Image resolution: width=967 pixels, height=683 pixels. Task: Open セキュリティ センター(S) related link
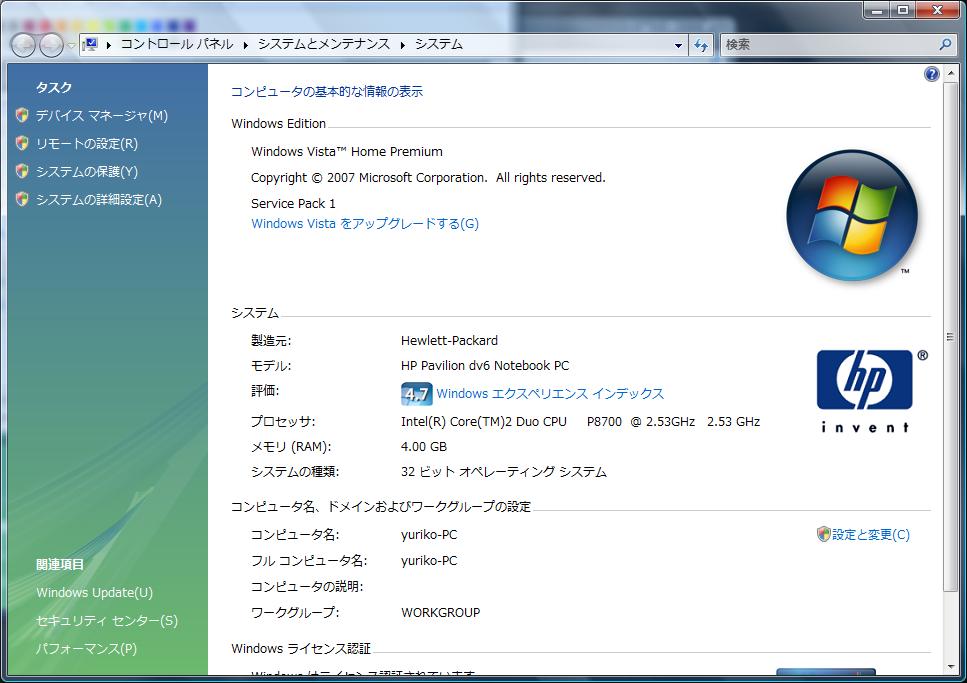[x=107, y=621]
